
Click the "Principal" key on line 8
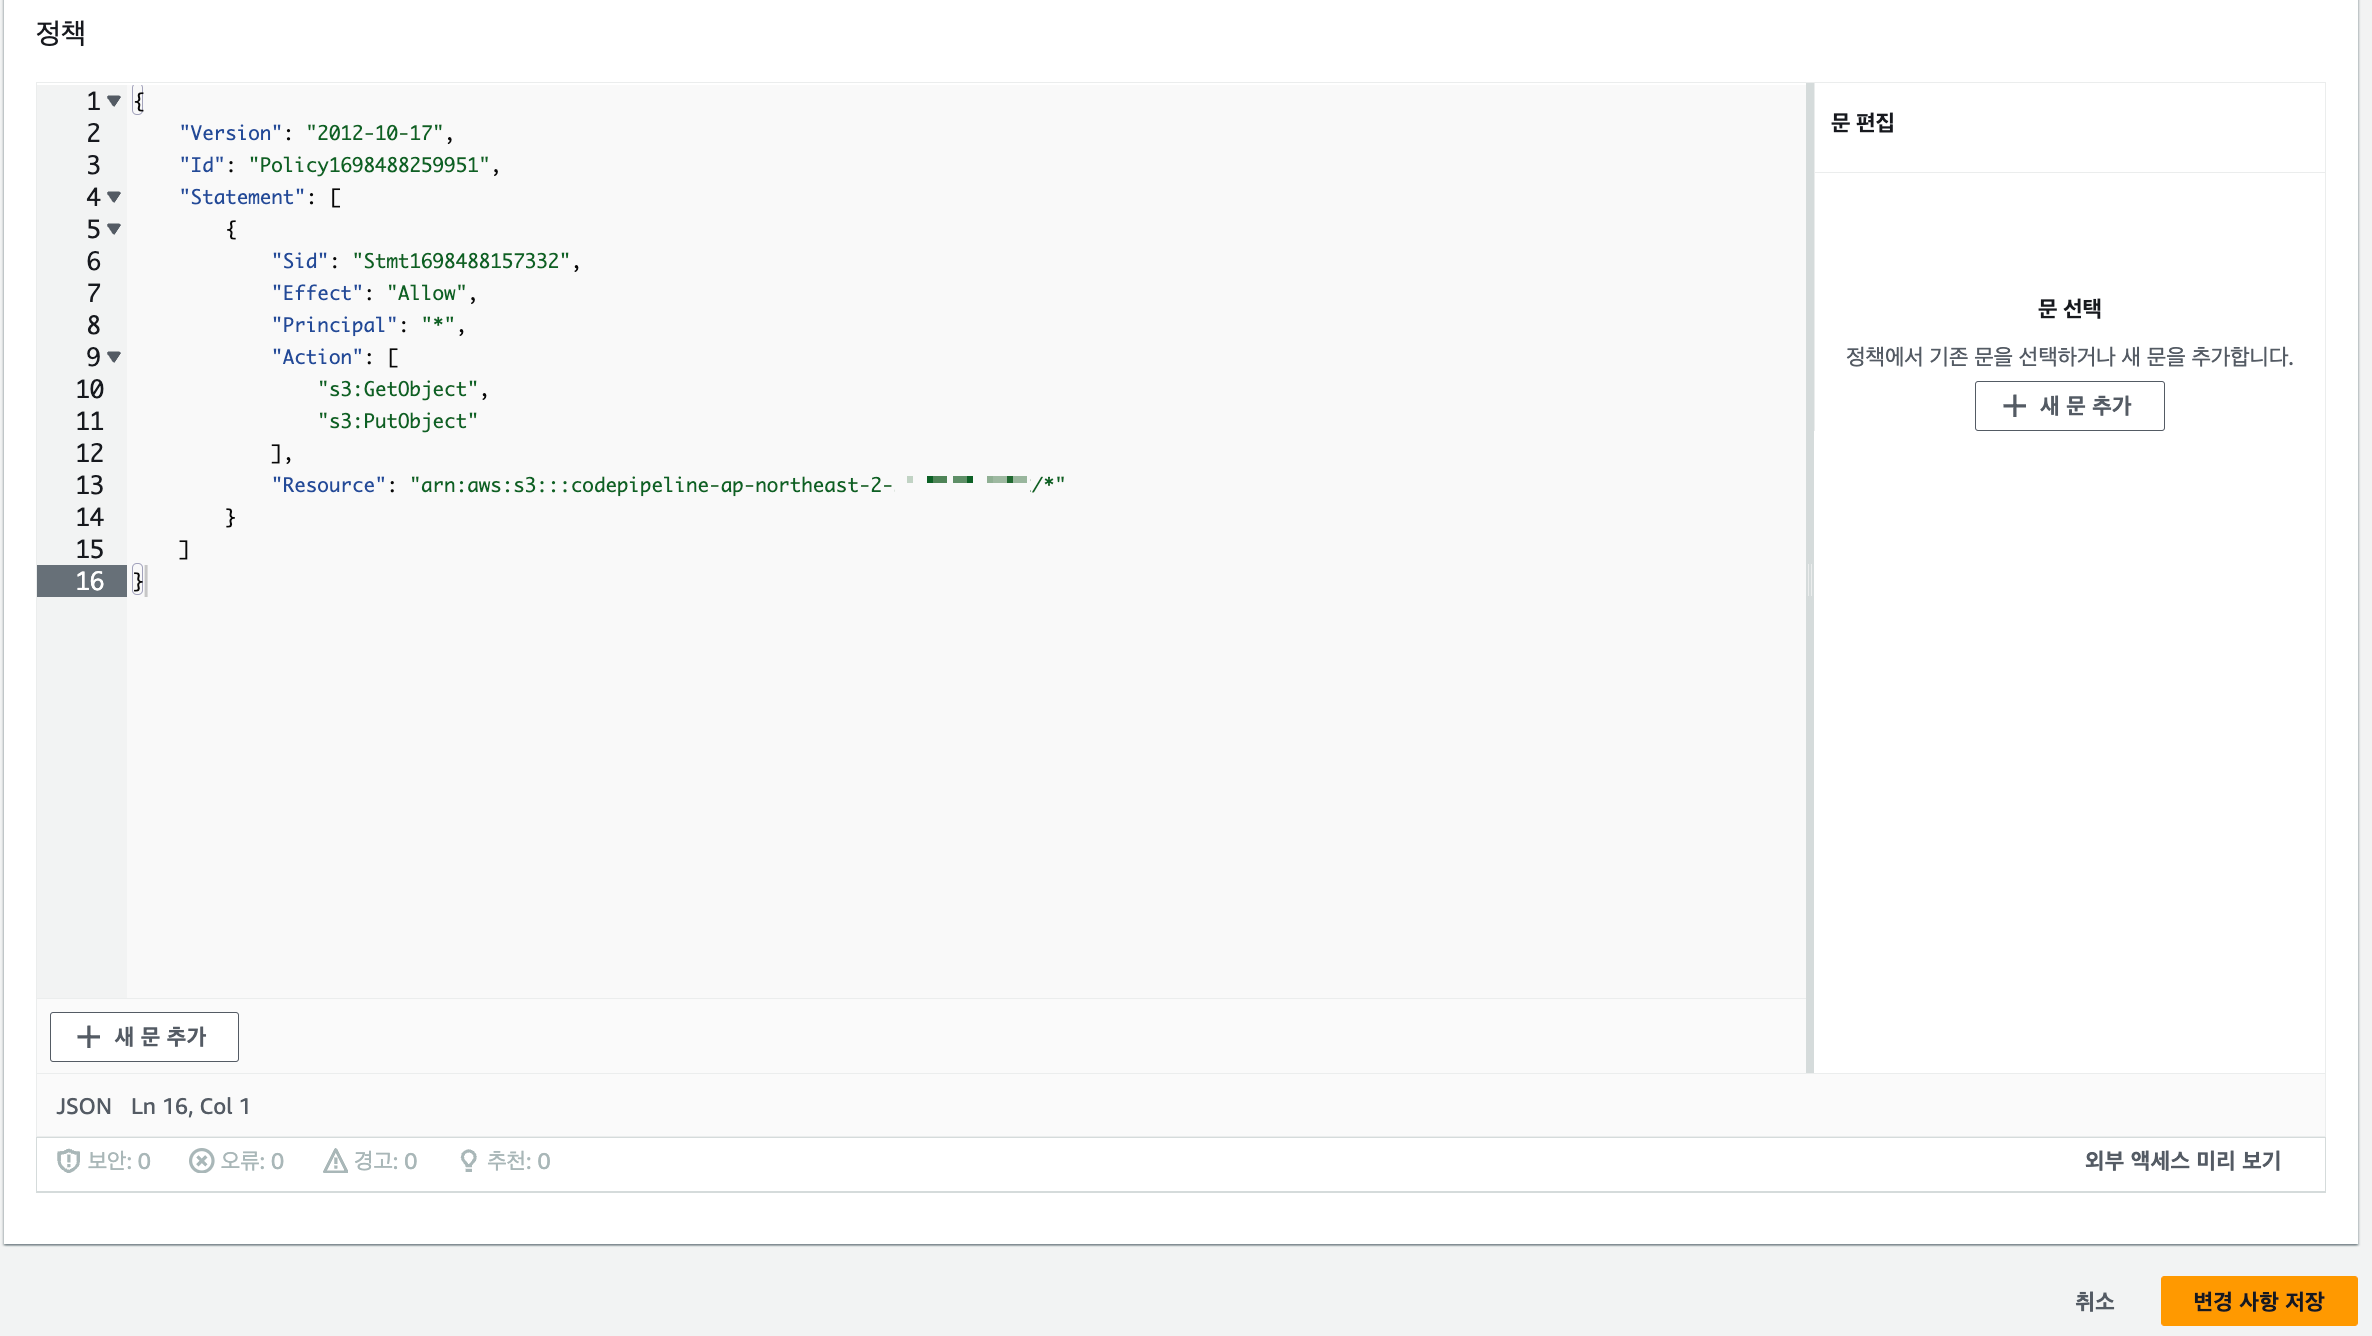click(334, 325)
